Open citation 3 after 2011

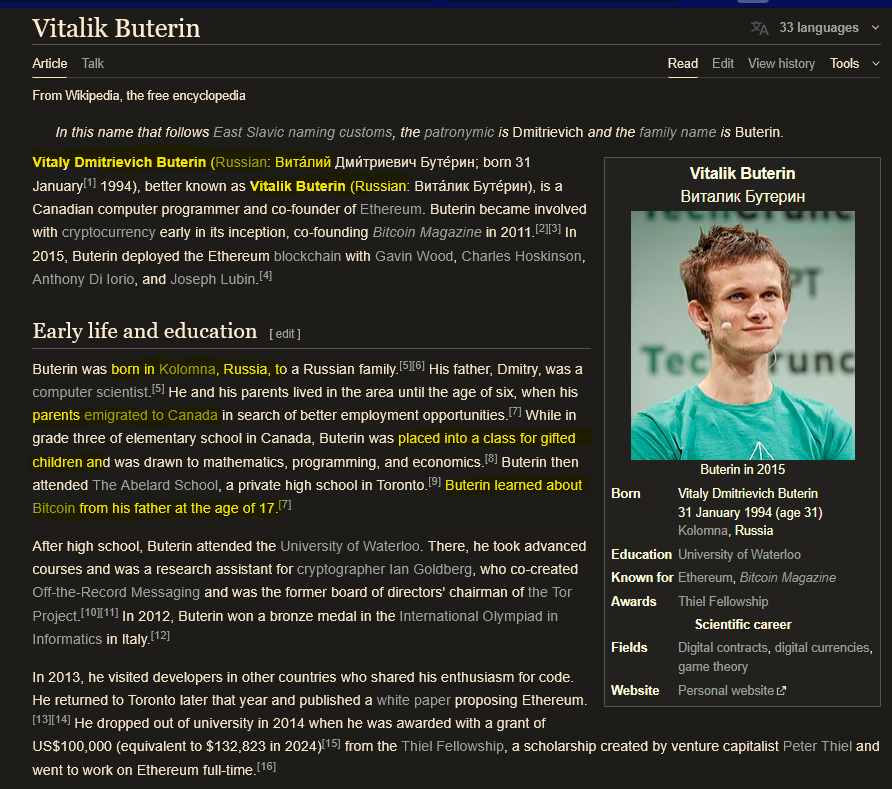555,229
